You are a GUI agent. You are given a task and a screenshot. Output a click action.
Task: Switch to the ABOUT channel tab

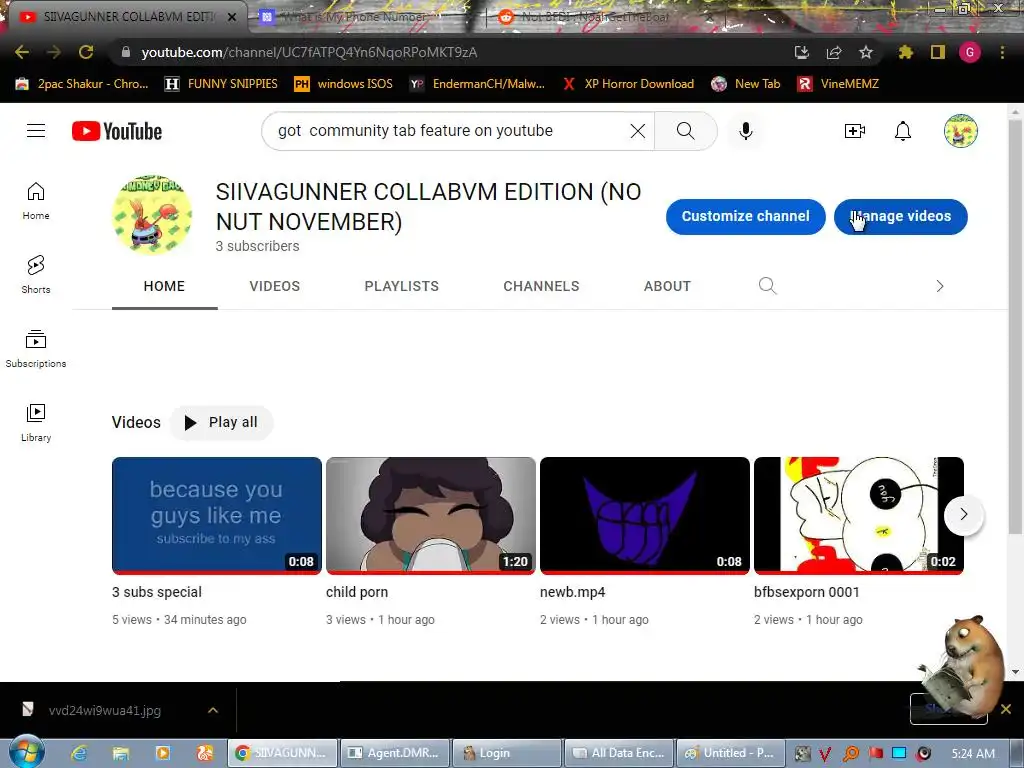(x=667, y=286)
